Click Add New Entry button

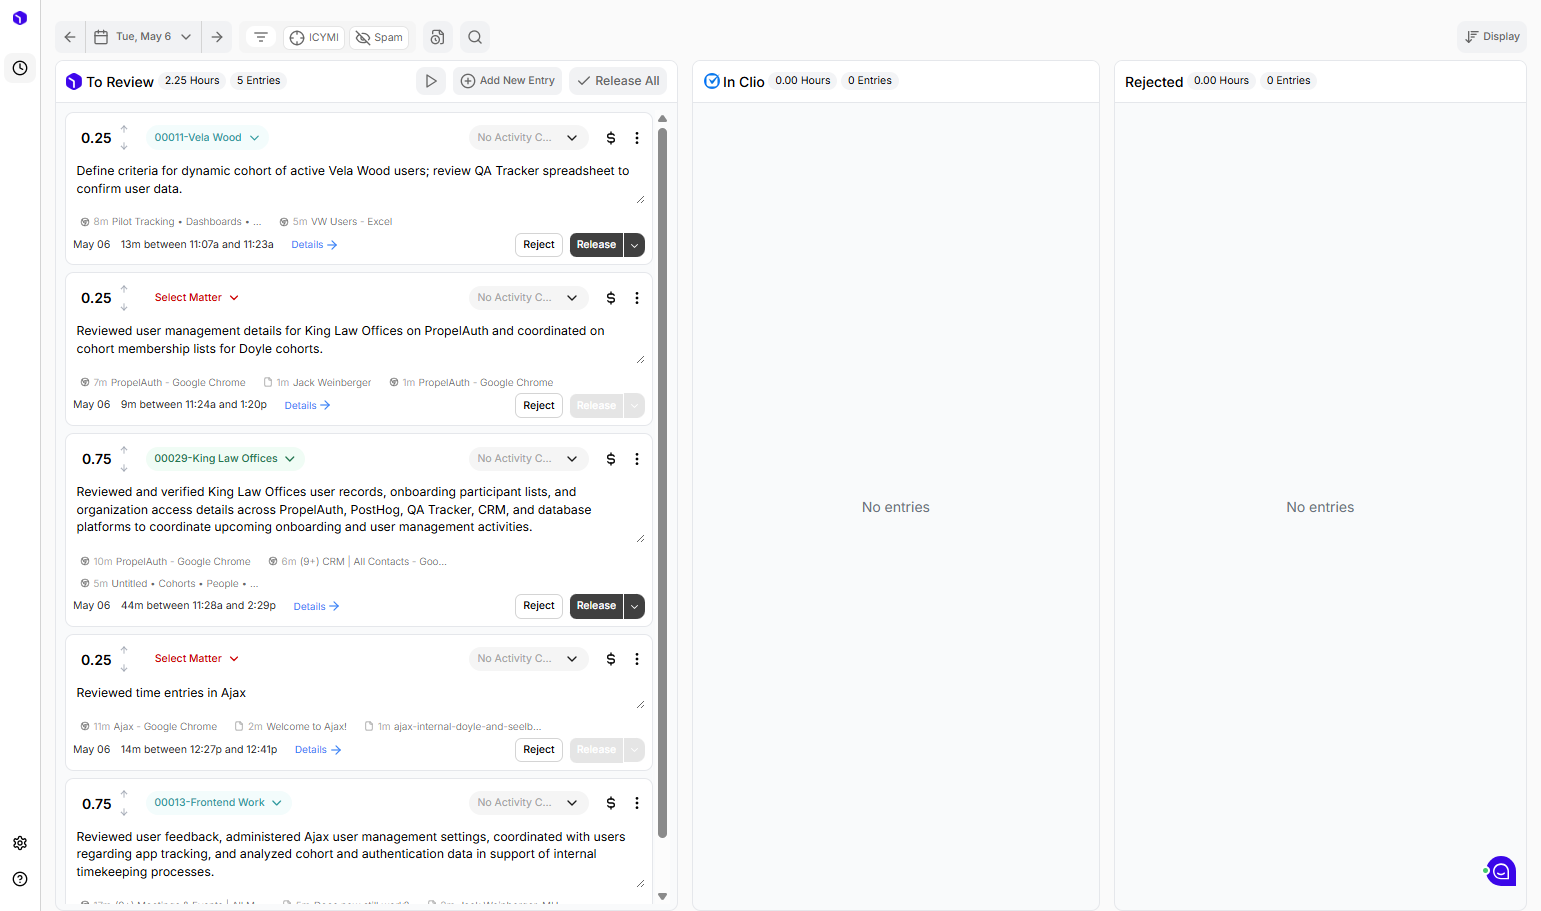click(x=508, y=81)
